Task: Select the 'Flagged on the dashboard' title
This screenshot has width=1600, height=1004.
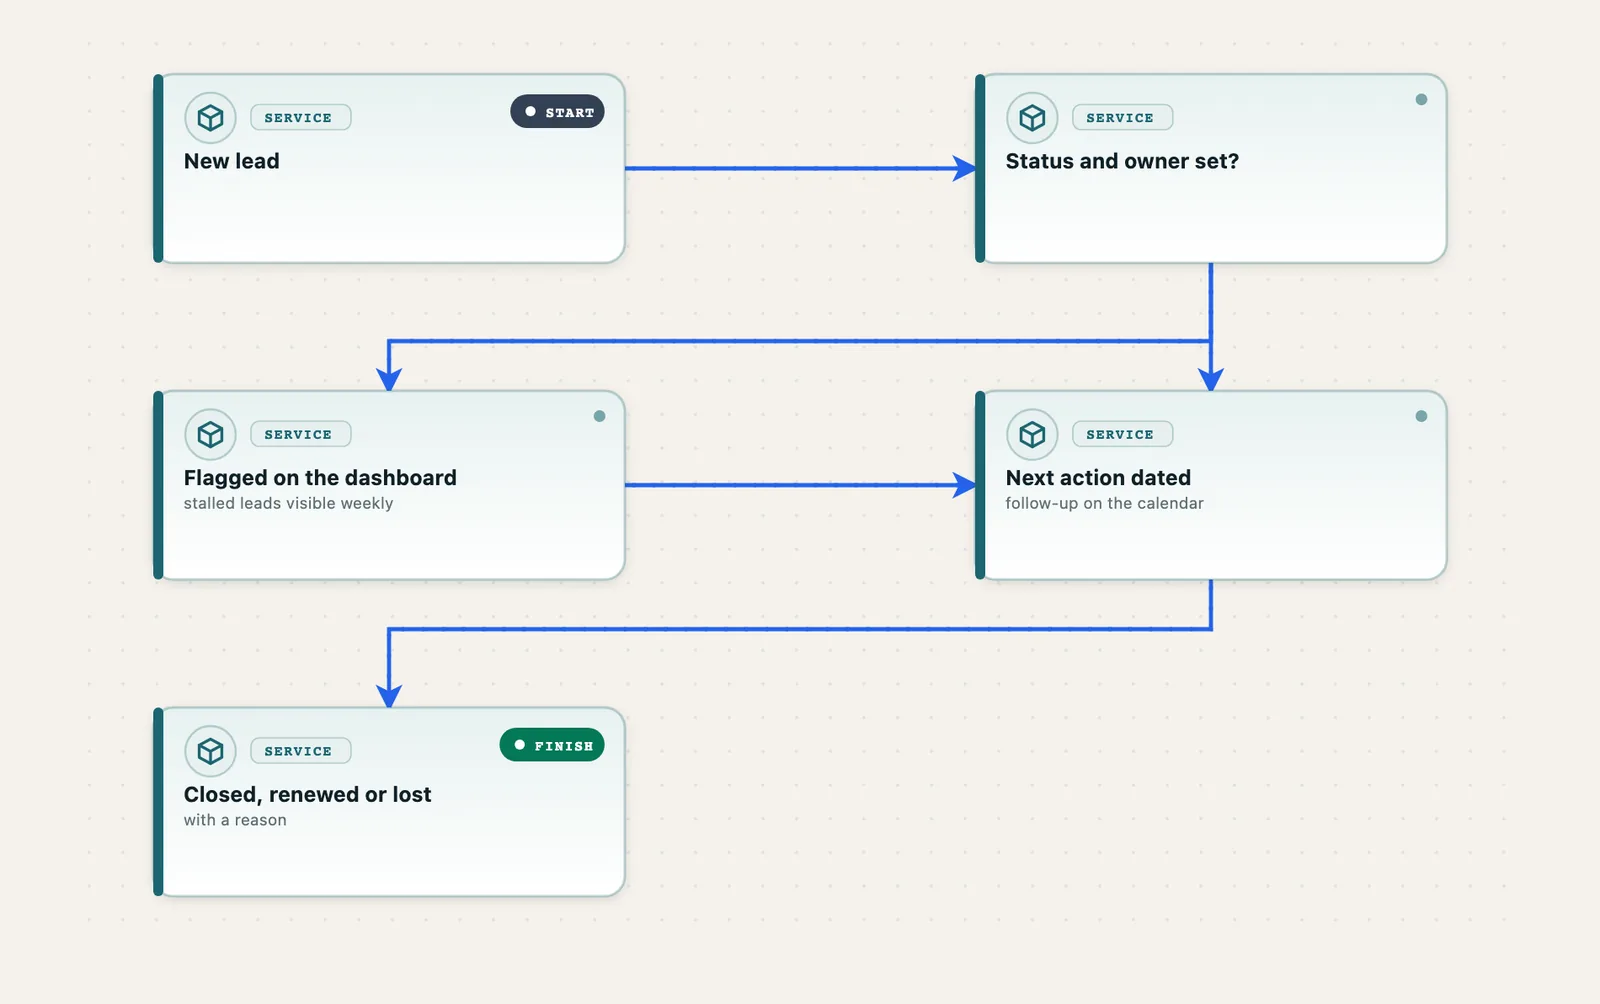Action: 320,478
